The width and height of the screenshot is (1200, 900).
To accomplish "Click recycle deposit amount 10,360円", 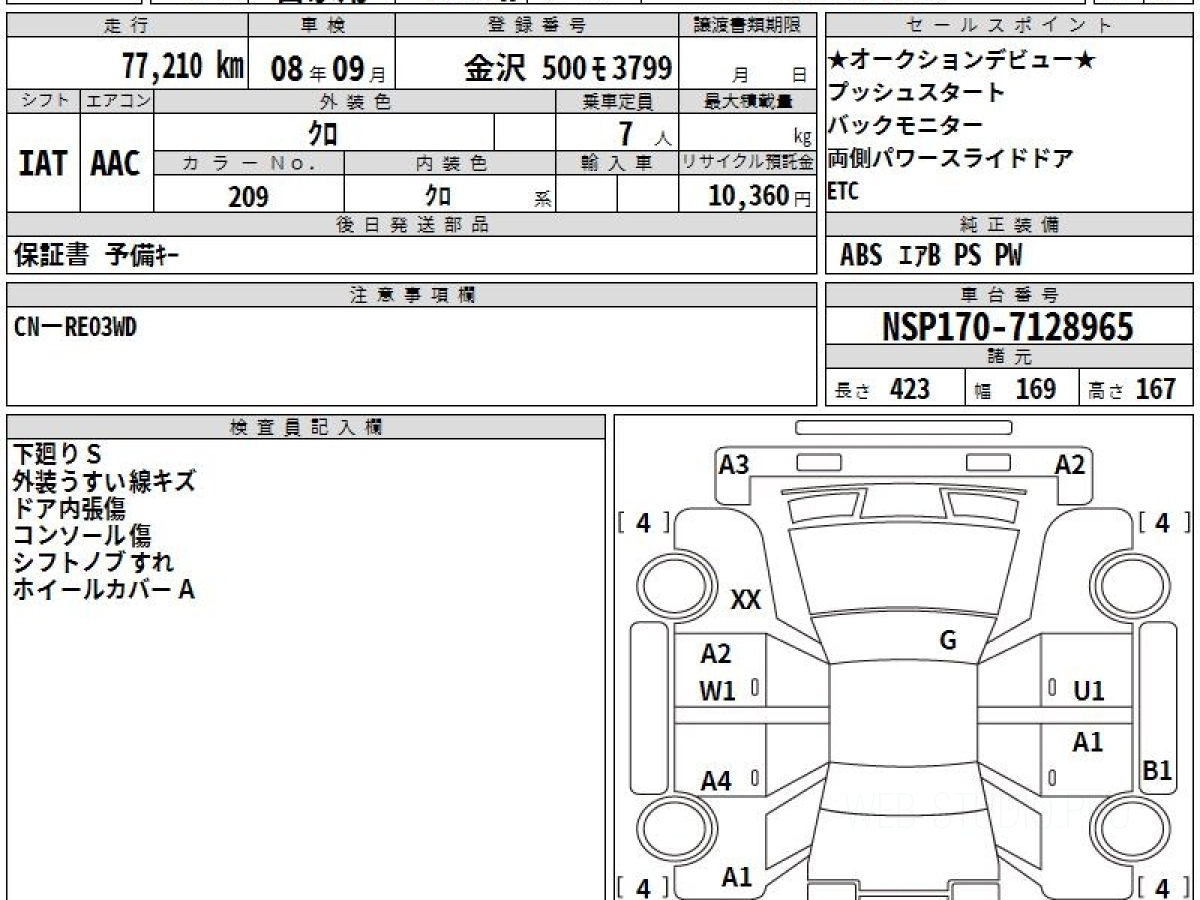I will 760,196.
